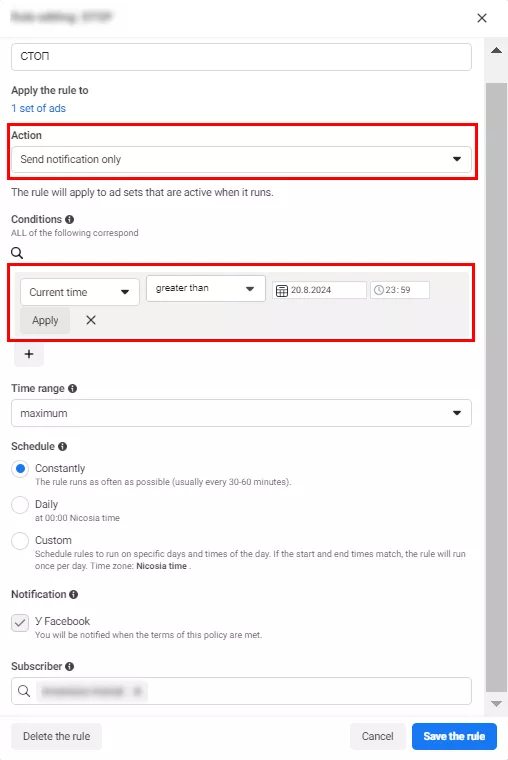Click the Time range info icon
508x760 pixels.
[72, 389]
